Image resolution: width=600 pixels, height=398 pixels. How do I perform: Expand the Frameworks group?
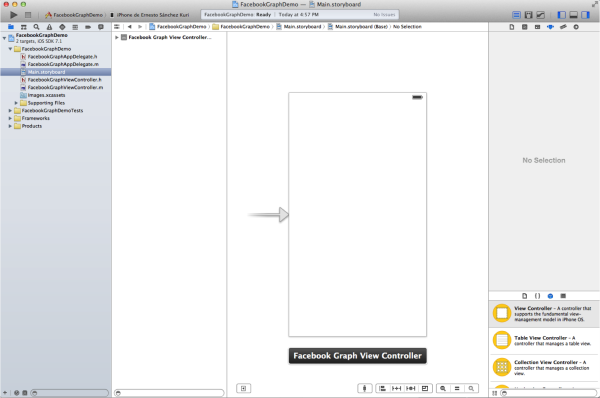click(10, 118)
